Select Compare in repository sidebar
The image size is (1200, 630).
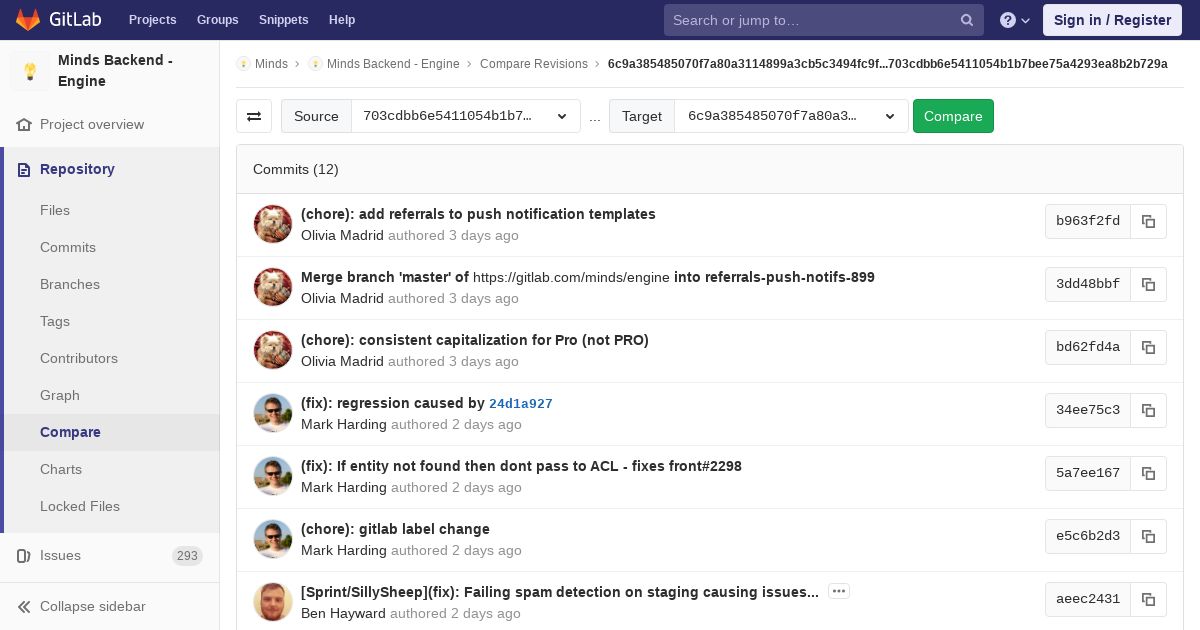[x=70, y=432]
